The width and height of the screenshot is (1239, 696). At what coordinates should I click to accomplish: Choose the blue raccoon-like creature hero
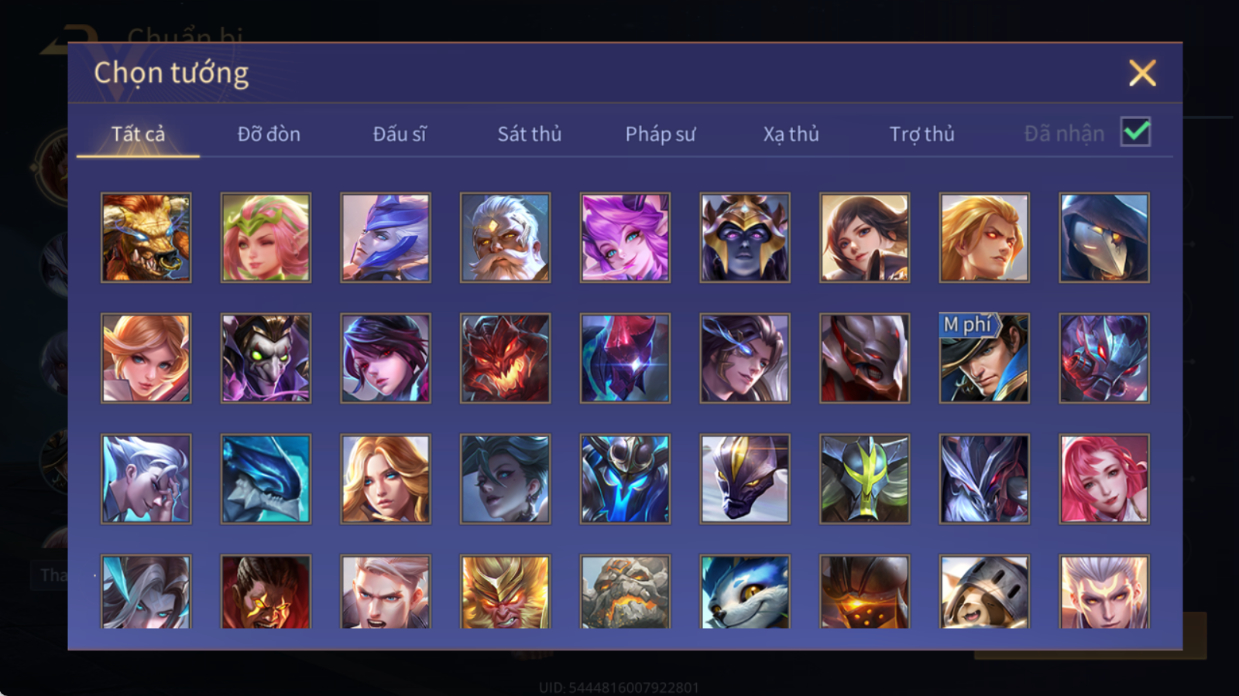745,592
